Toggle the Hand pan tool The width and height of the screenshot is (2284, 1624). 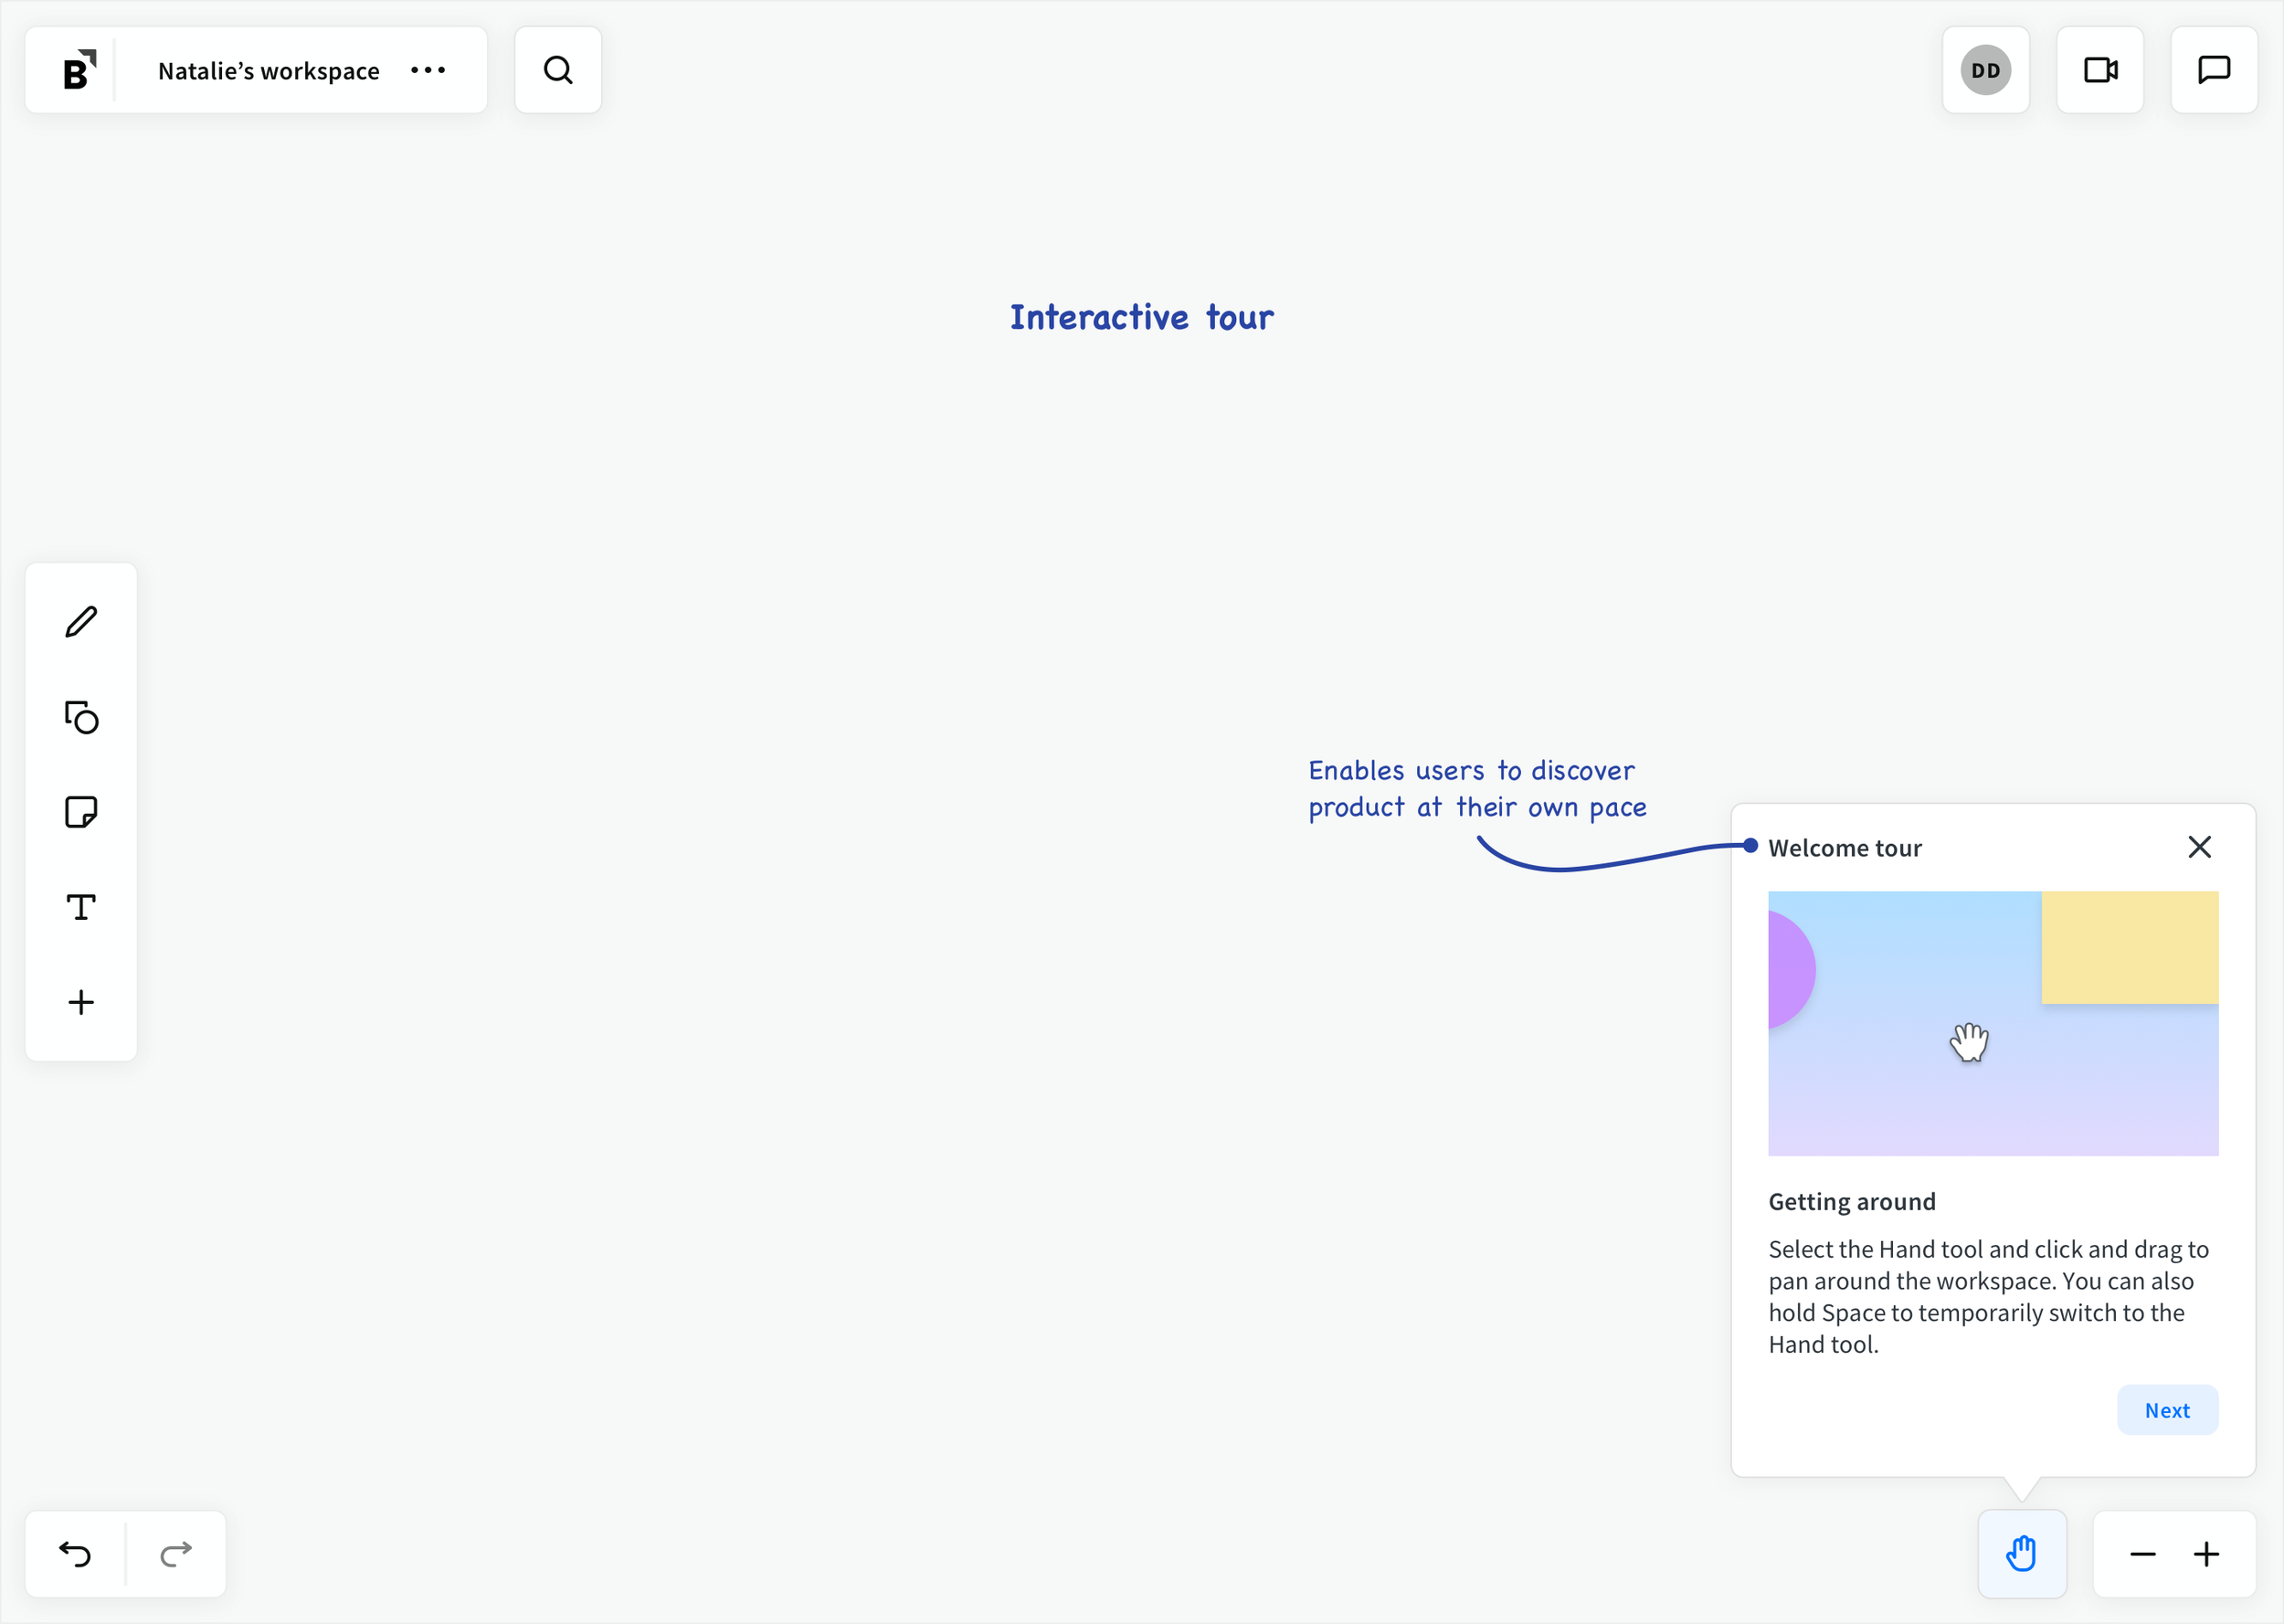point(2022,1554)
